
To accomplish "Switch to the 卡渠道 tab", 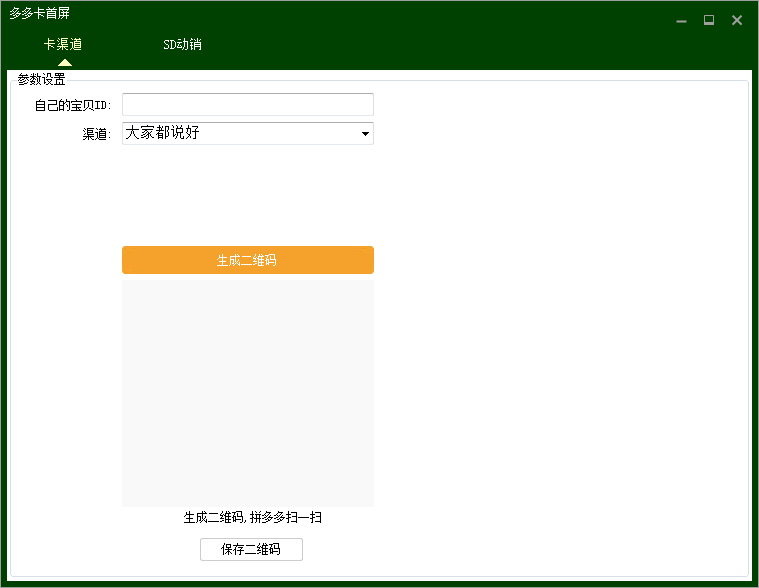I will (x=63, y=45).
